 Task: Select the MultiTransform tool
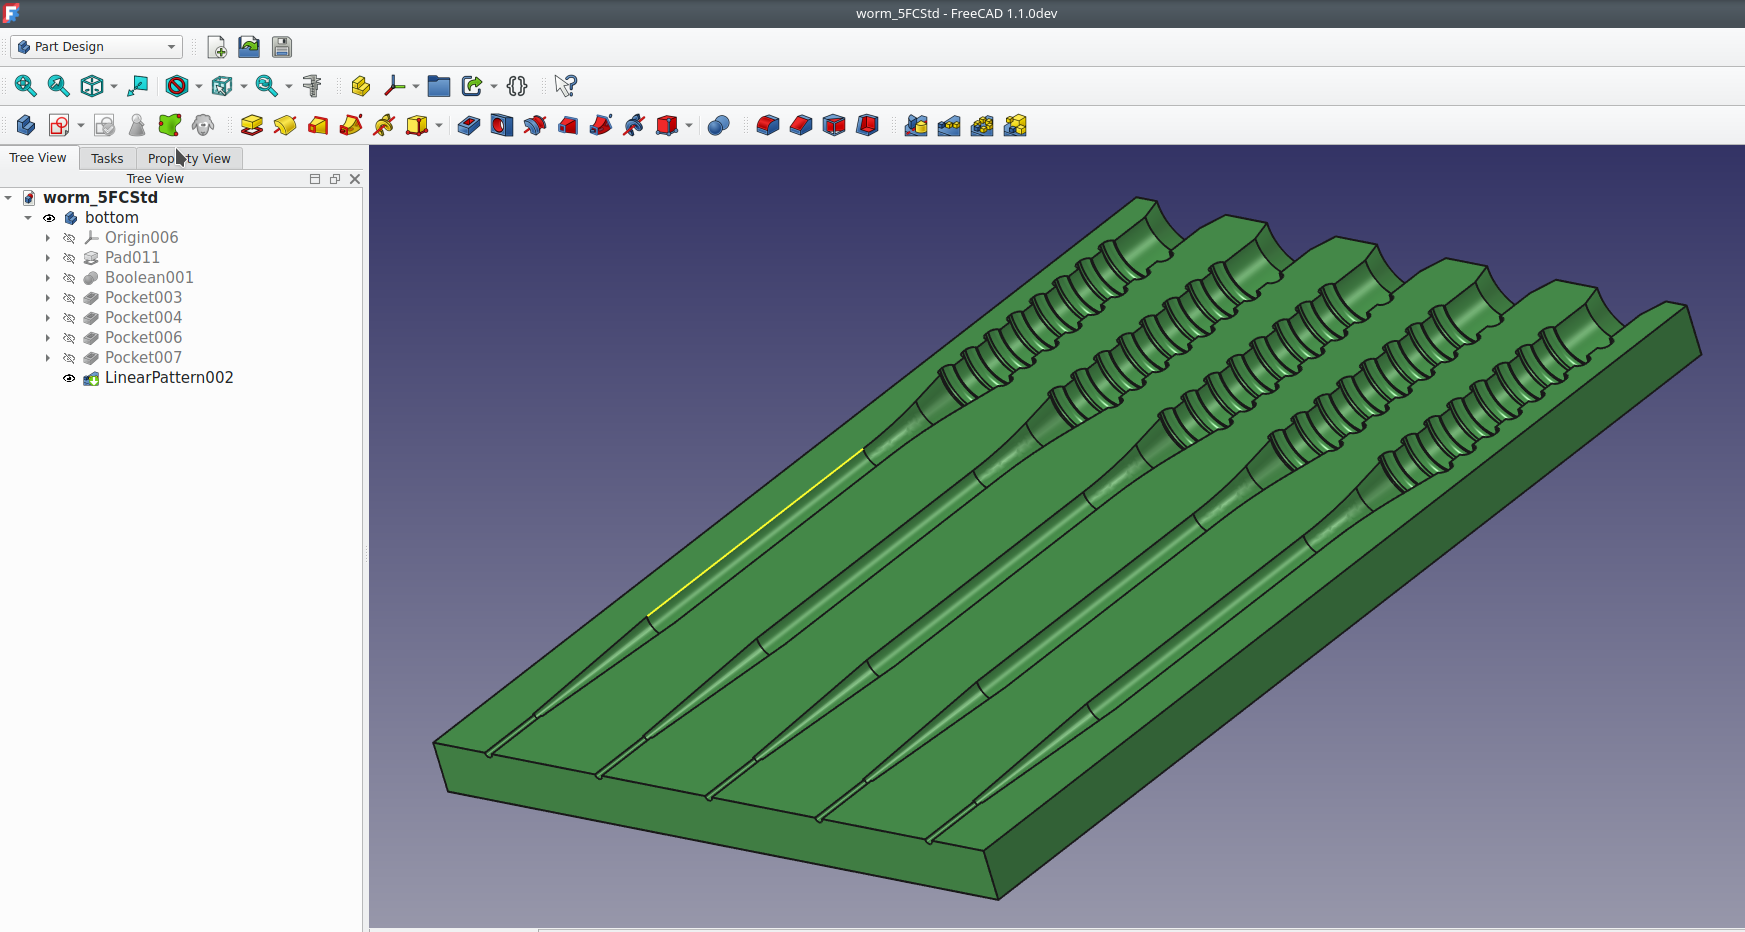(1015, 125)
